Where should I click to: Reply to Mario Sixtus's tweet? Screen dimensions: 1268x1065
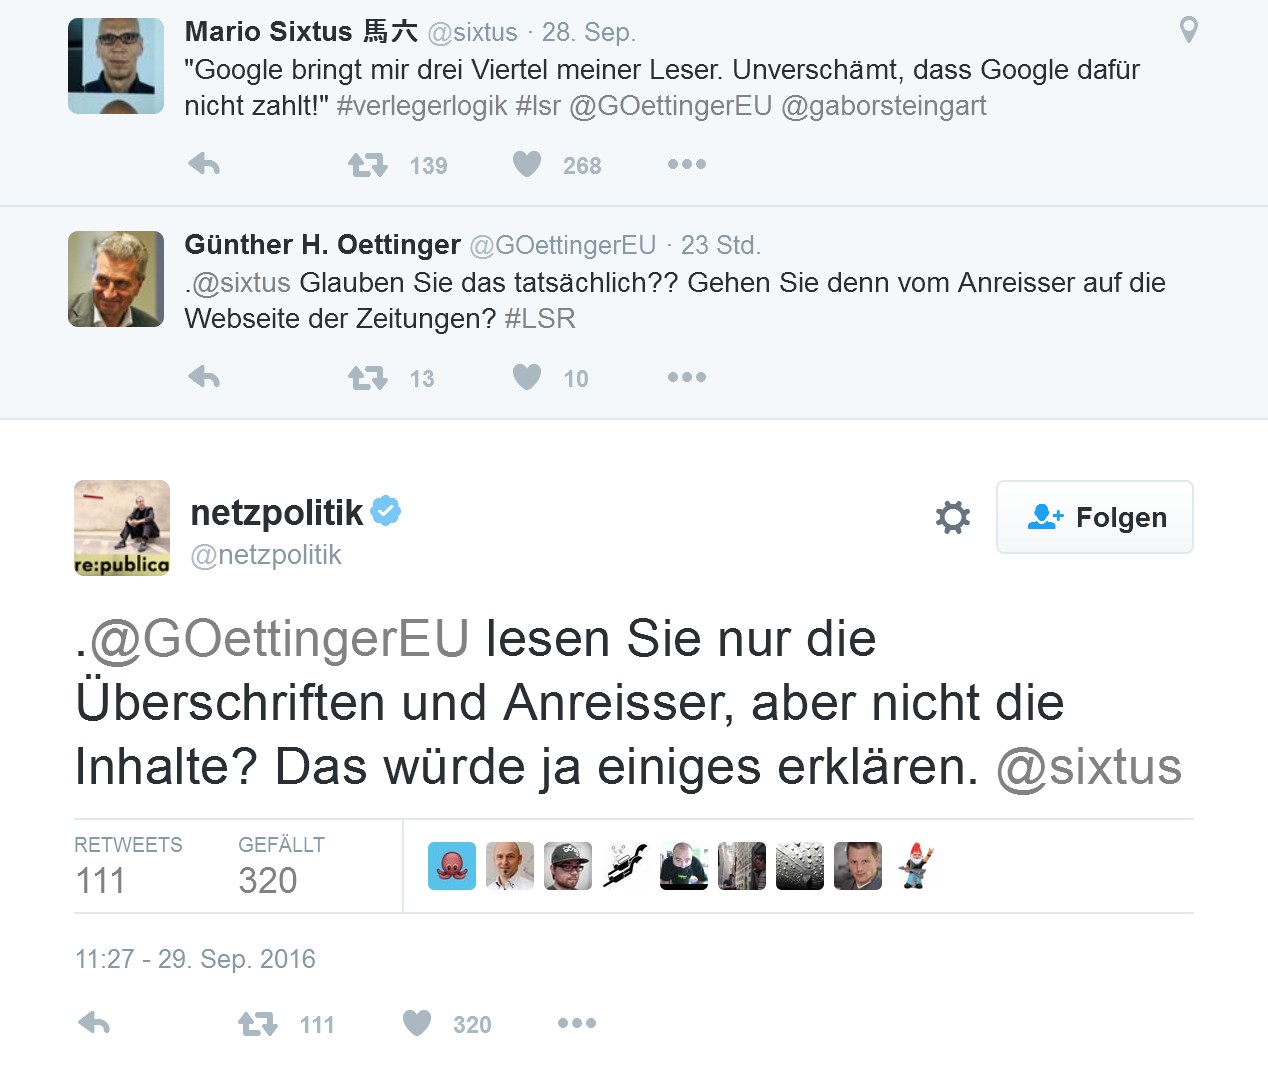click(204, 164)
